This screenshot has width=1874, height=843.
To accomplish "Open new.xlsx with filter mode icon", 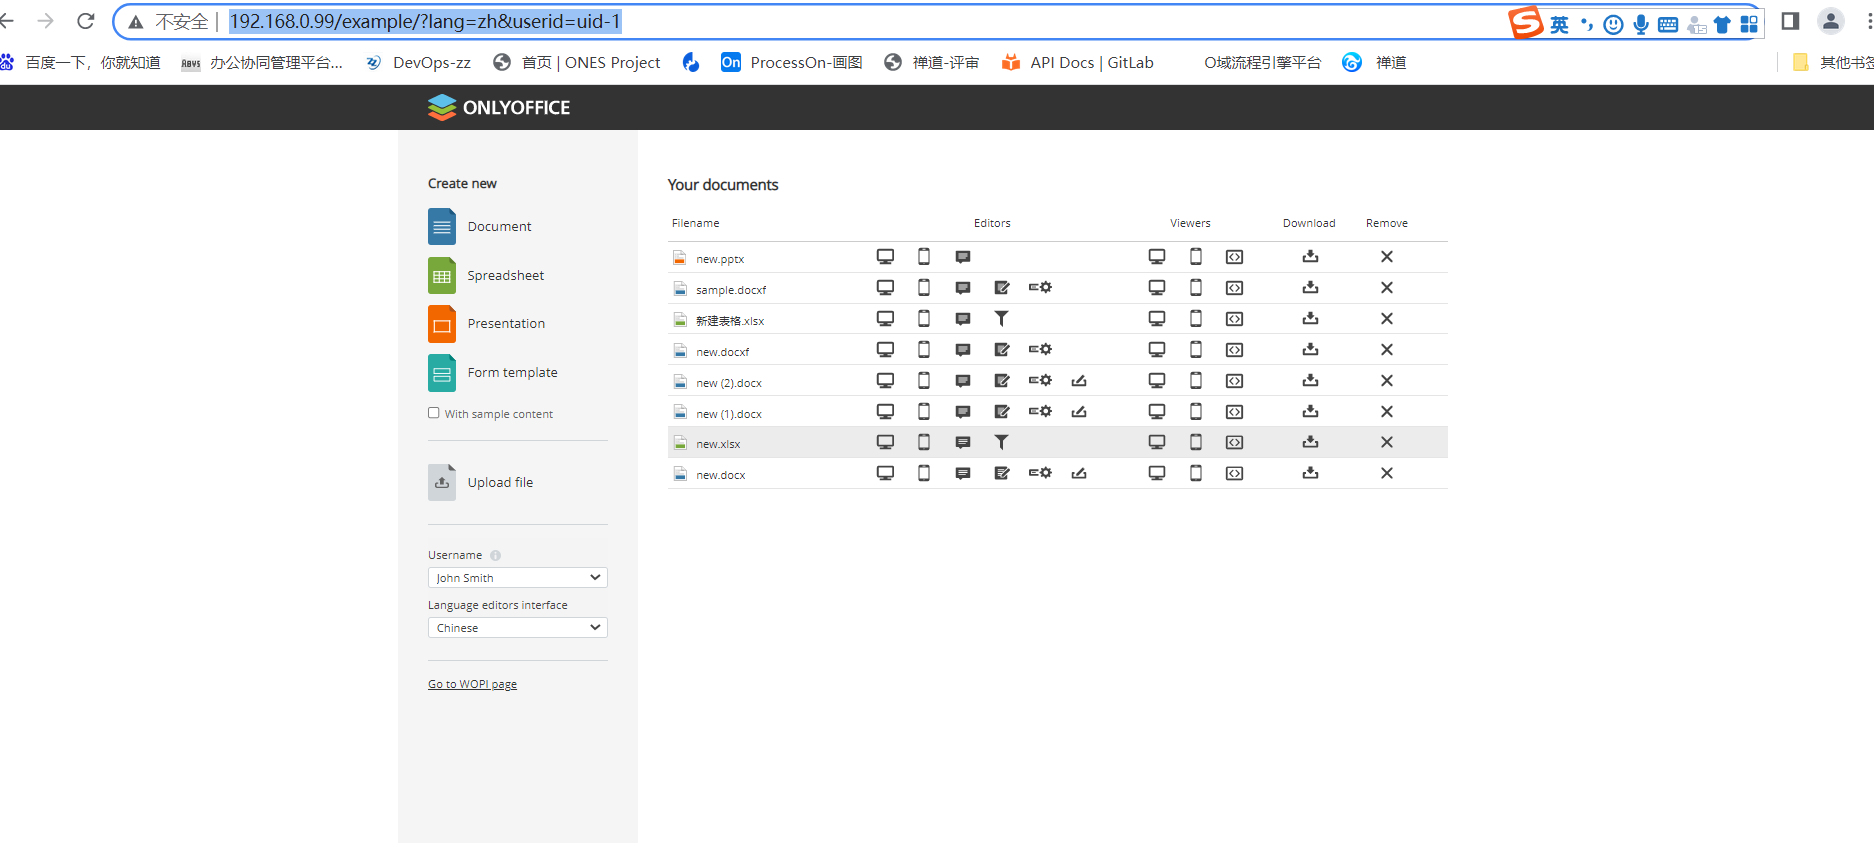I will 1001,442.
